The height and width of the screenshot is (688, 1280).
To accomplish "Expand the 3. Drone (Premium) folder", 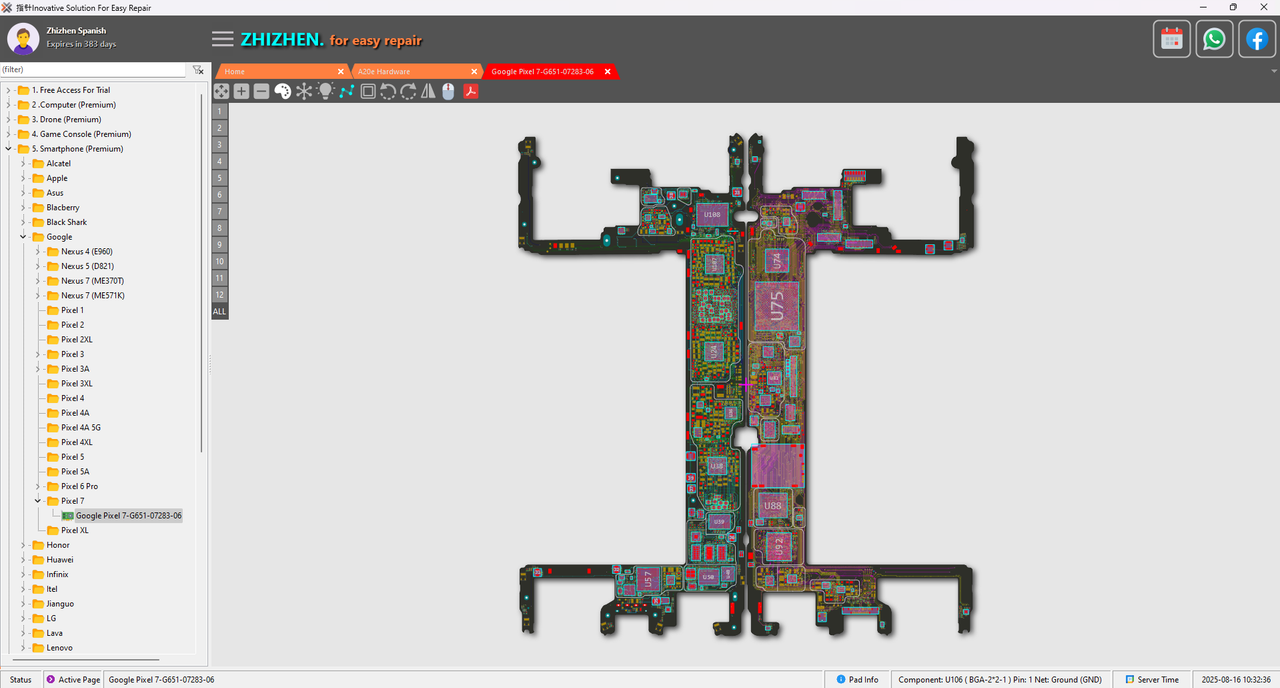I will [x=9, y=119].
